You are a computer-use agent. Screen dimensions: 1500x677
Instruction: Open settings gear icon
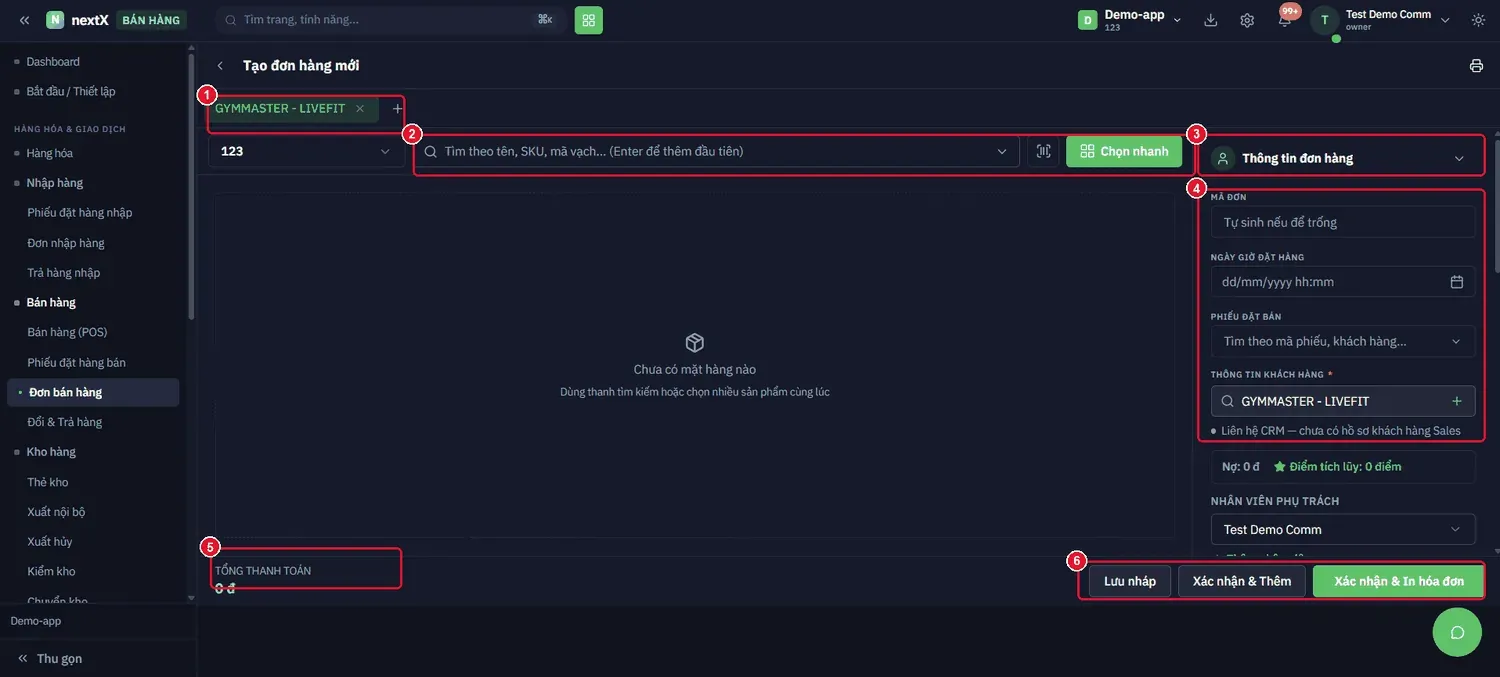(x=1247, y=20)
